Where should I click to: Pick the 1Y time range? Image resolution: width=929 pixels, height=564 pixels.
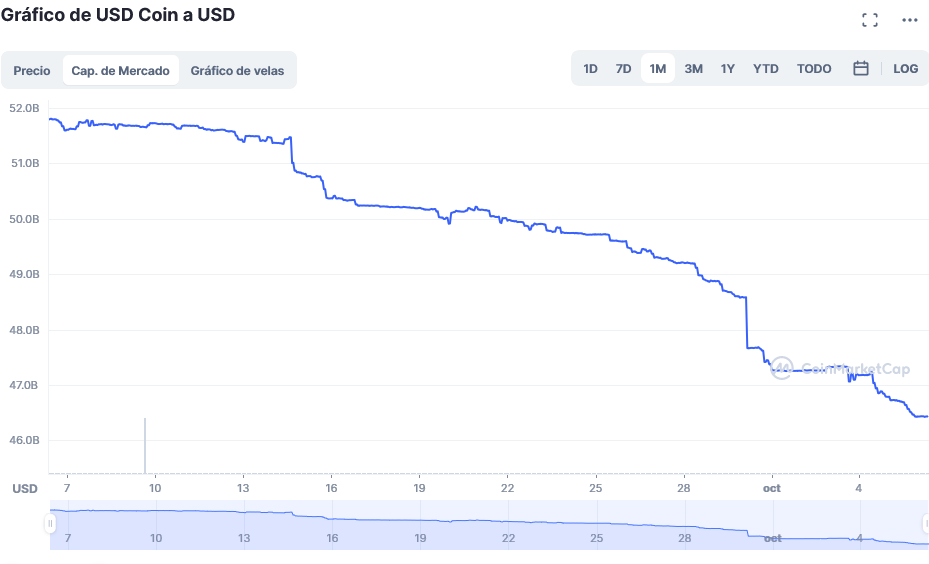click(x=728, y=69)
